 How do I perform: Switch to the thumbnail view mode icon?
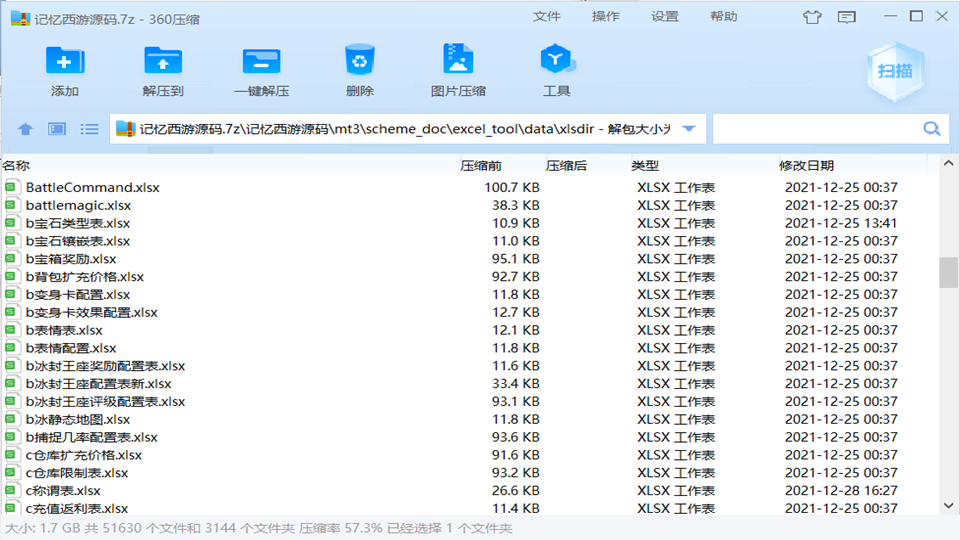point(57,129)
